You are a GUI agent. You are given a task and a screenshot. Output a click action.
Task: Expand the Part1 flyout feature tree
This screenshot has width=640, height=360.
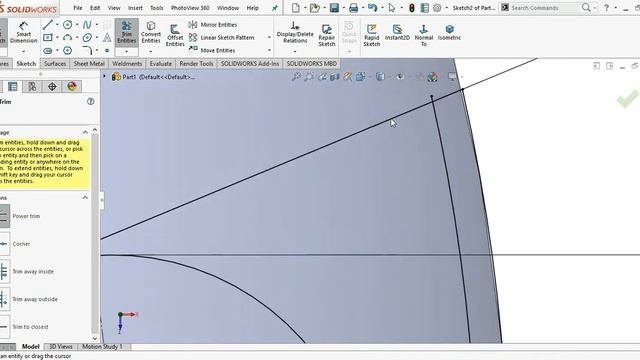104,76
